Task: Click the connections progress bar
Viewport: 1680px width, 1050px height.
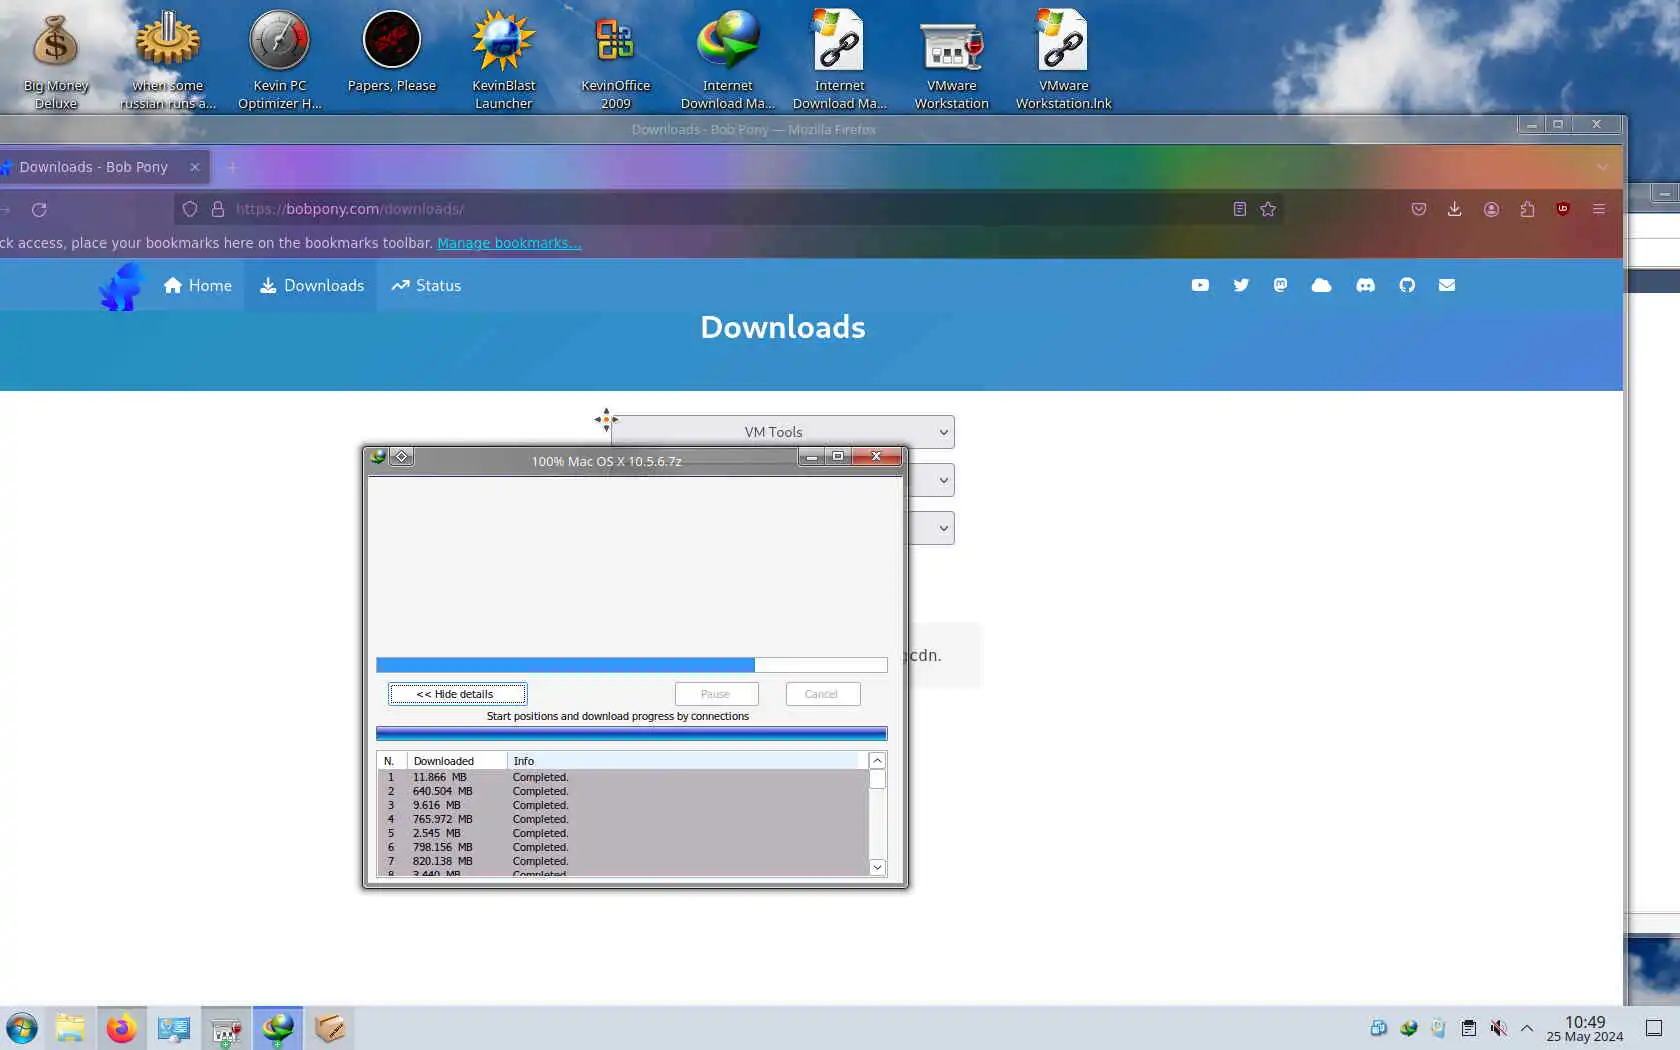Action: [631, 734]
